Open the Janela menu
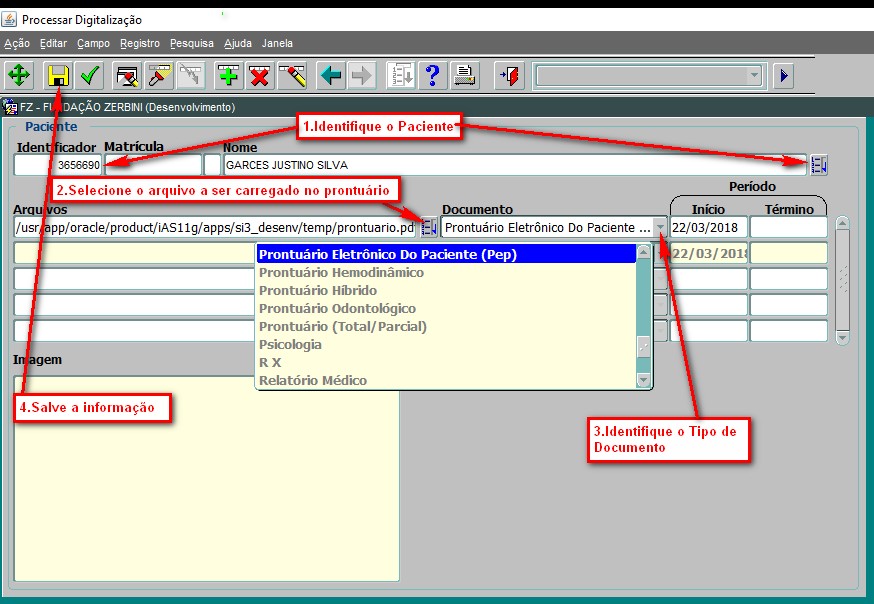 (277, 43)
